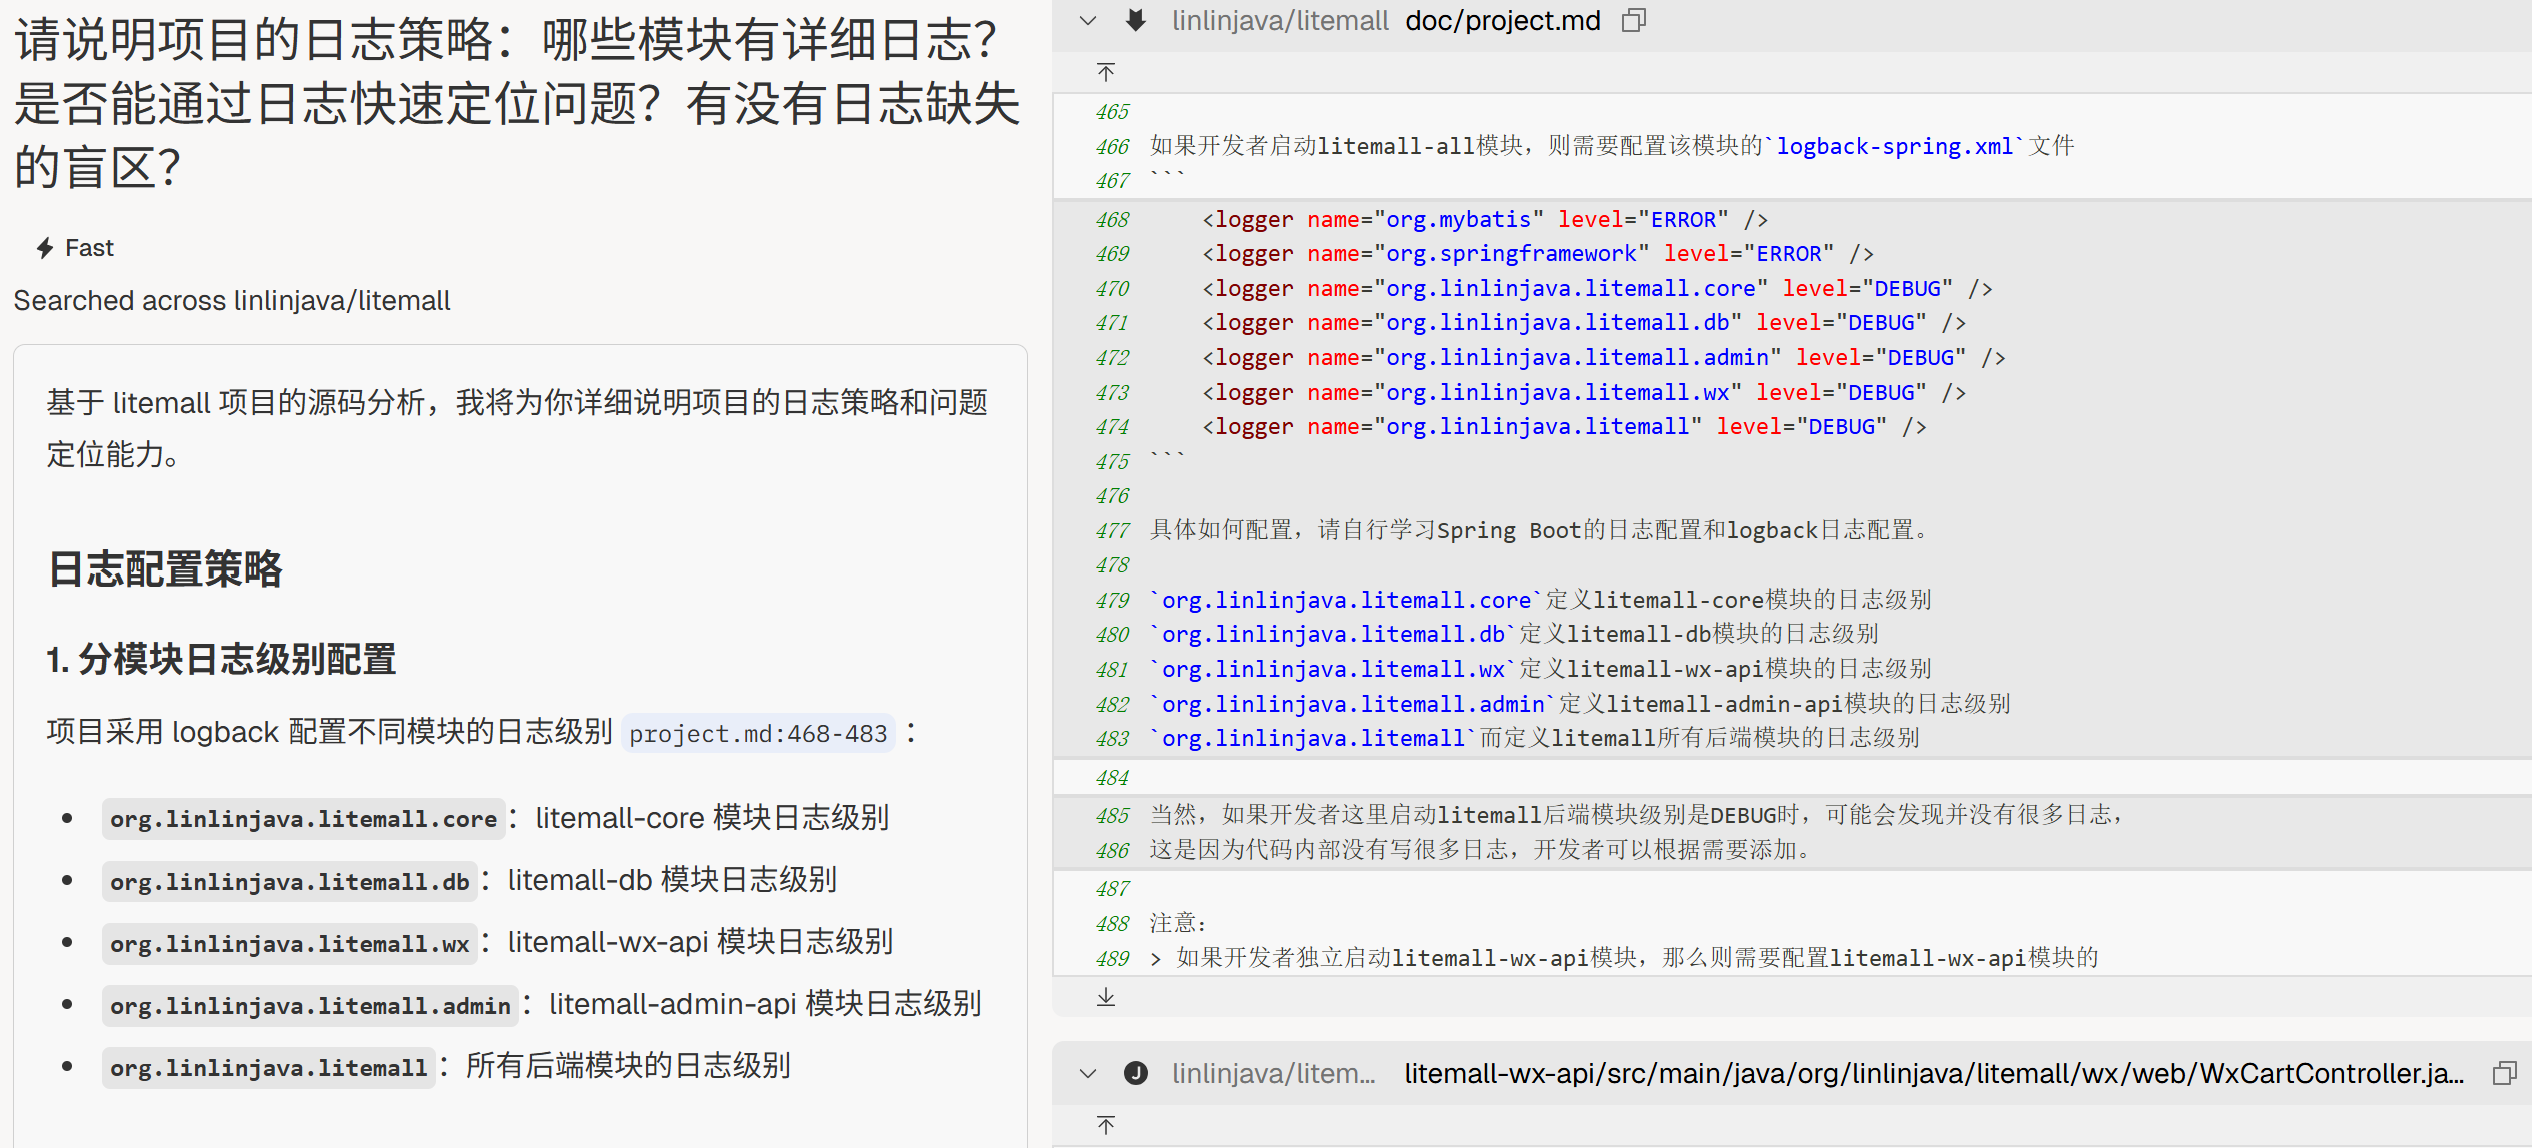The height and width of the screenshot is (1148, 2532).
Task: Open linlinjava/litemall repo link in header
Action: [1280, 20]
